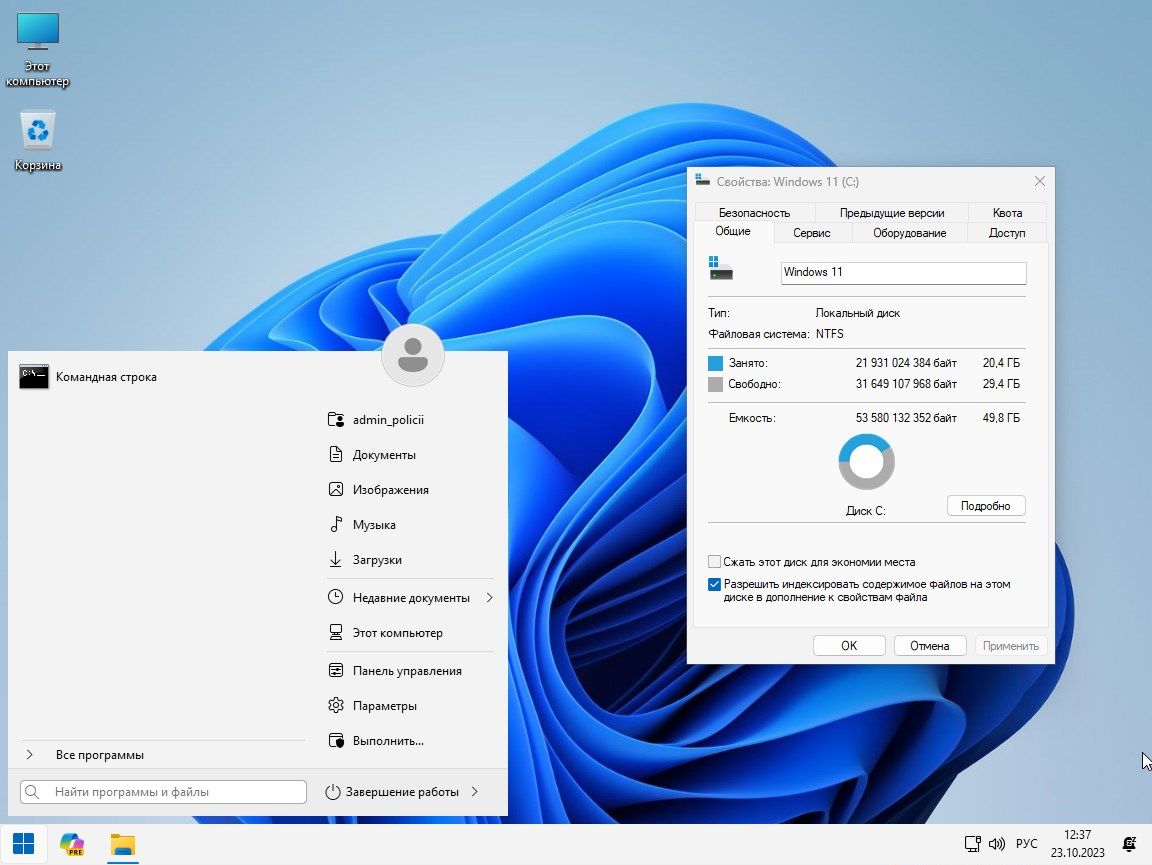Click the 21 931 024 384 байт value
The height and width of the screenshot is (865, 1152).
click(x=906, y=363)
